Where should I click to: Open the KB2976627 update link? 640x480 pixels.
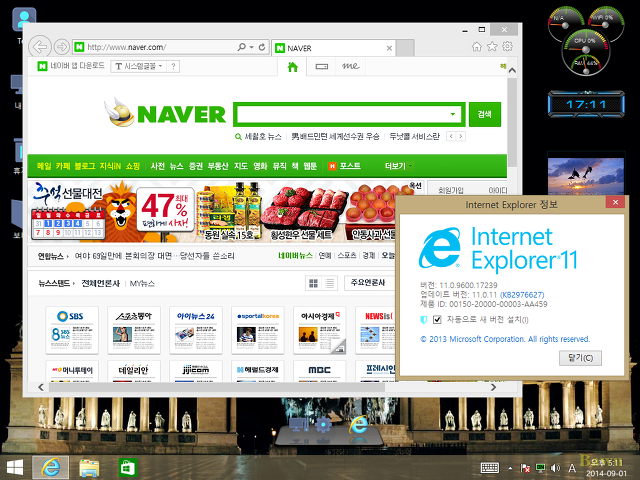tap(522, 295)
